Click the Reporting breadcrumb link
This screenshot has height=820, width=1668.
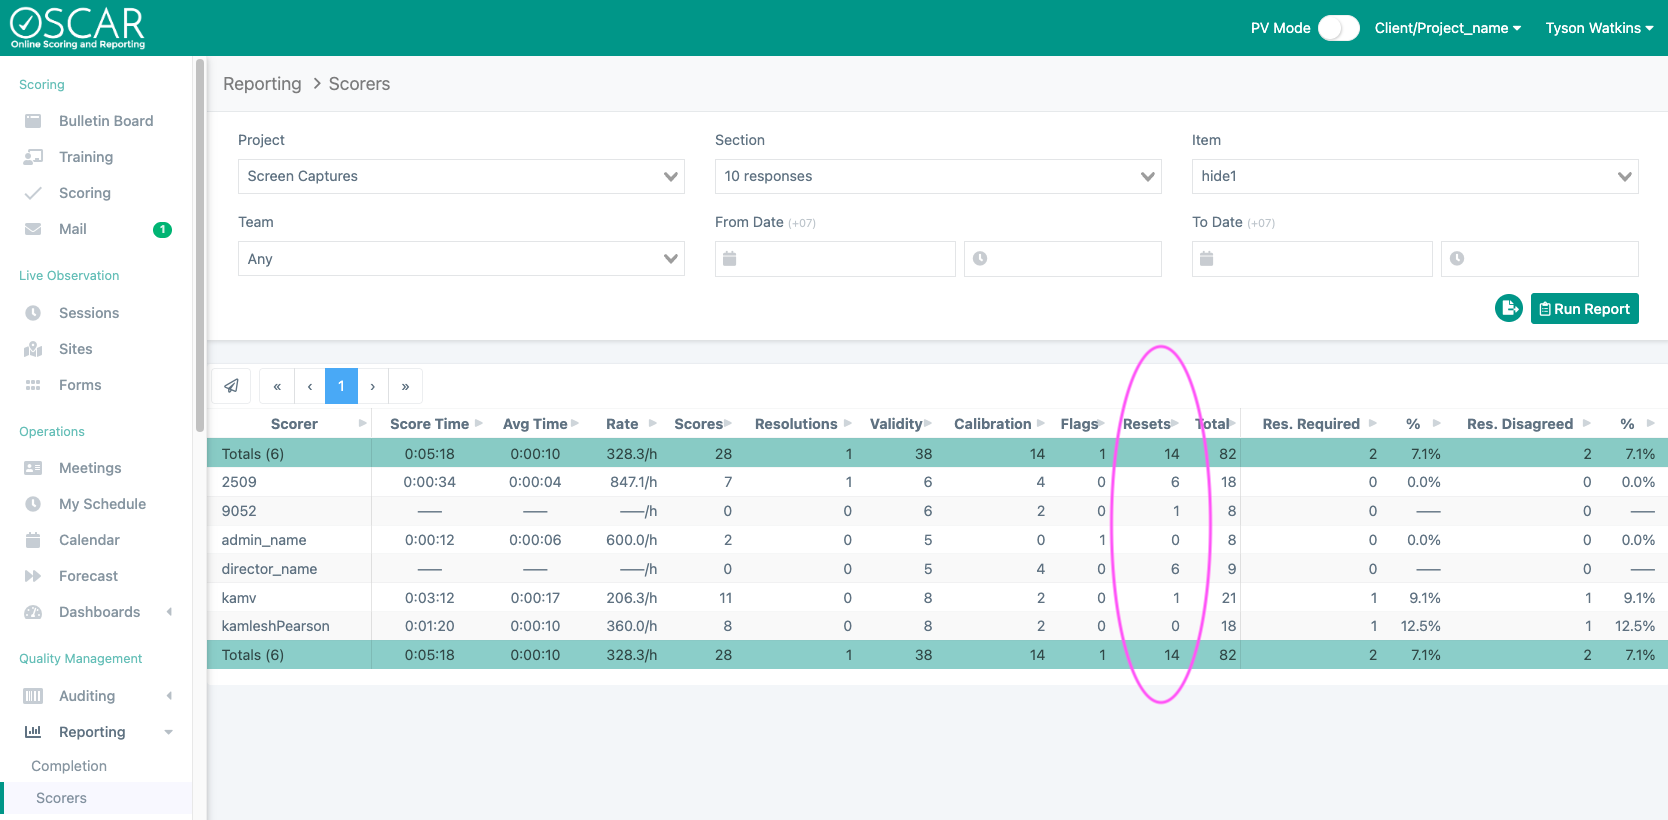pos(262,84)
